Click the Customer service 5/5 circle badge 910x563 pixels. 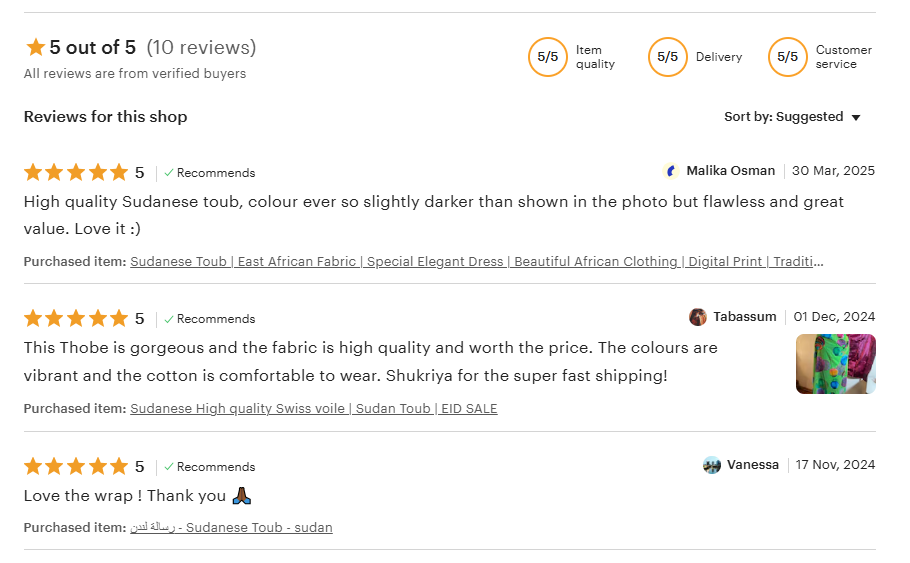coord(787,57)
